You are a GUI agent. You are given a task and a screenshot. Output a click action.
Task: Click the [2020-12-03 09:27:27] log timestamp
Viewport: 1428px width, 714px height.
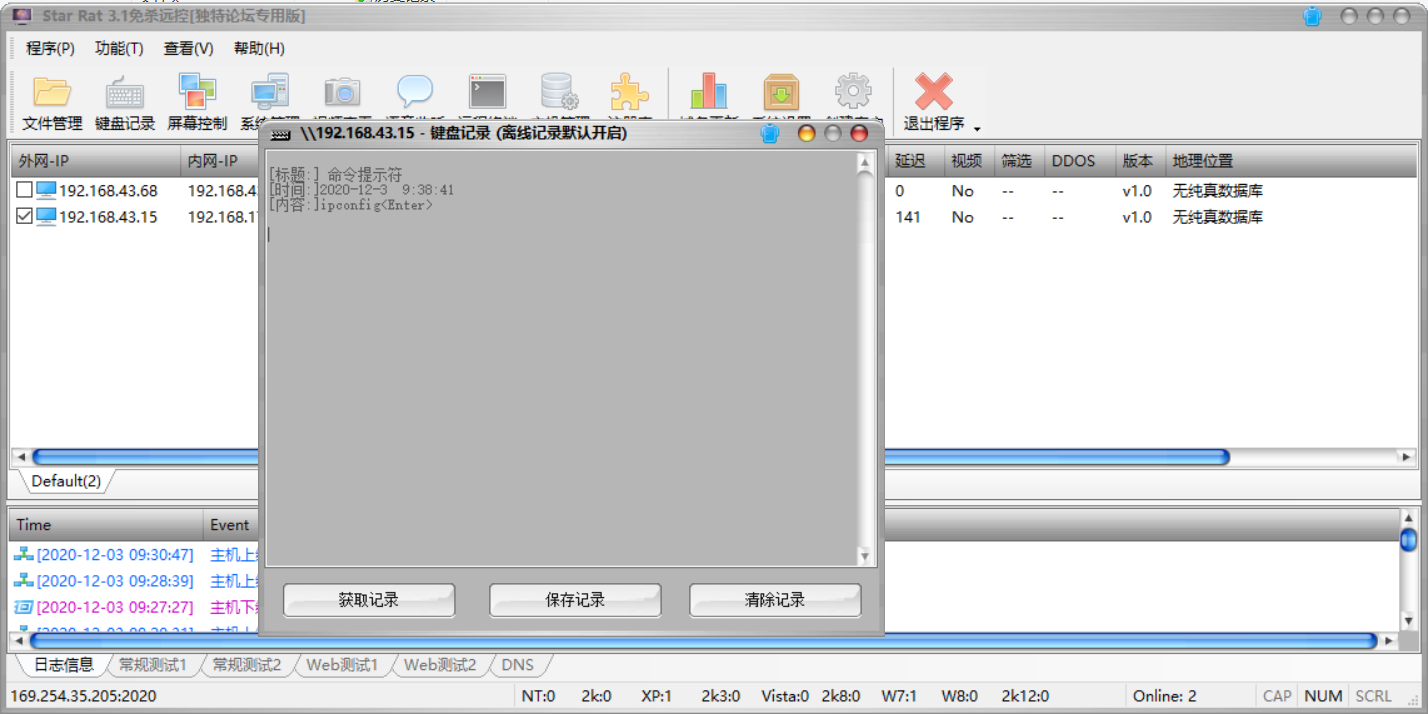(115, 607)
